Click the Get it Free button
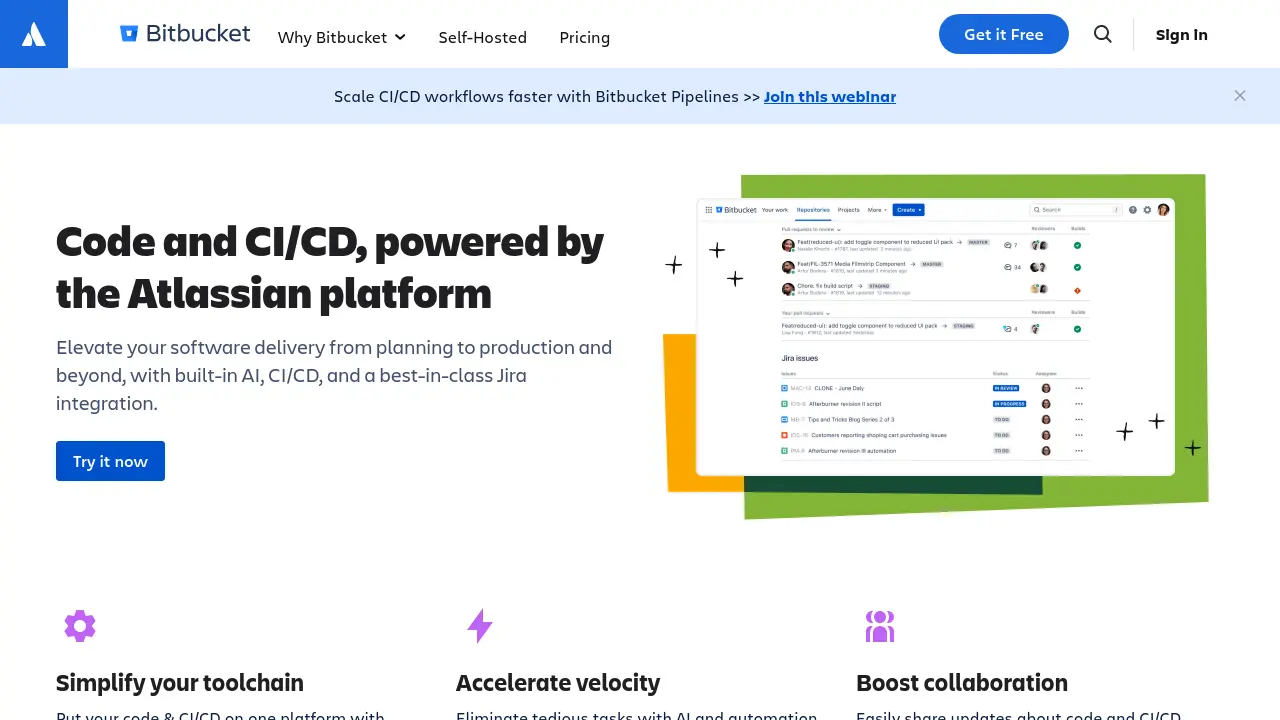The height and width of the screenshot is (720, 1280). (x=1004, y=34)
